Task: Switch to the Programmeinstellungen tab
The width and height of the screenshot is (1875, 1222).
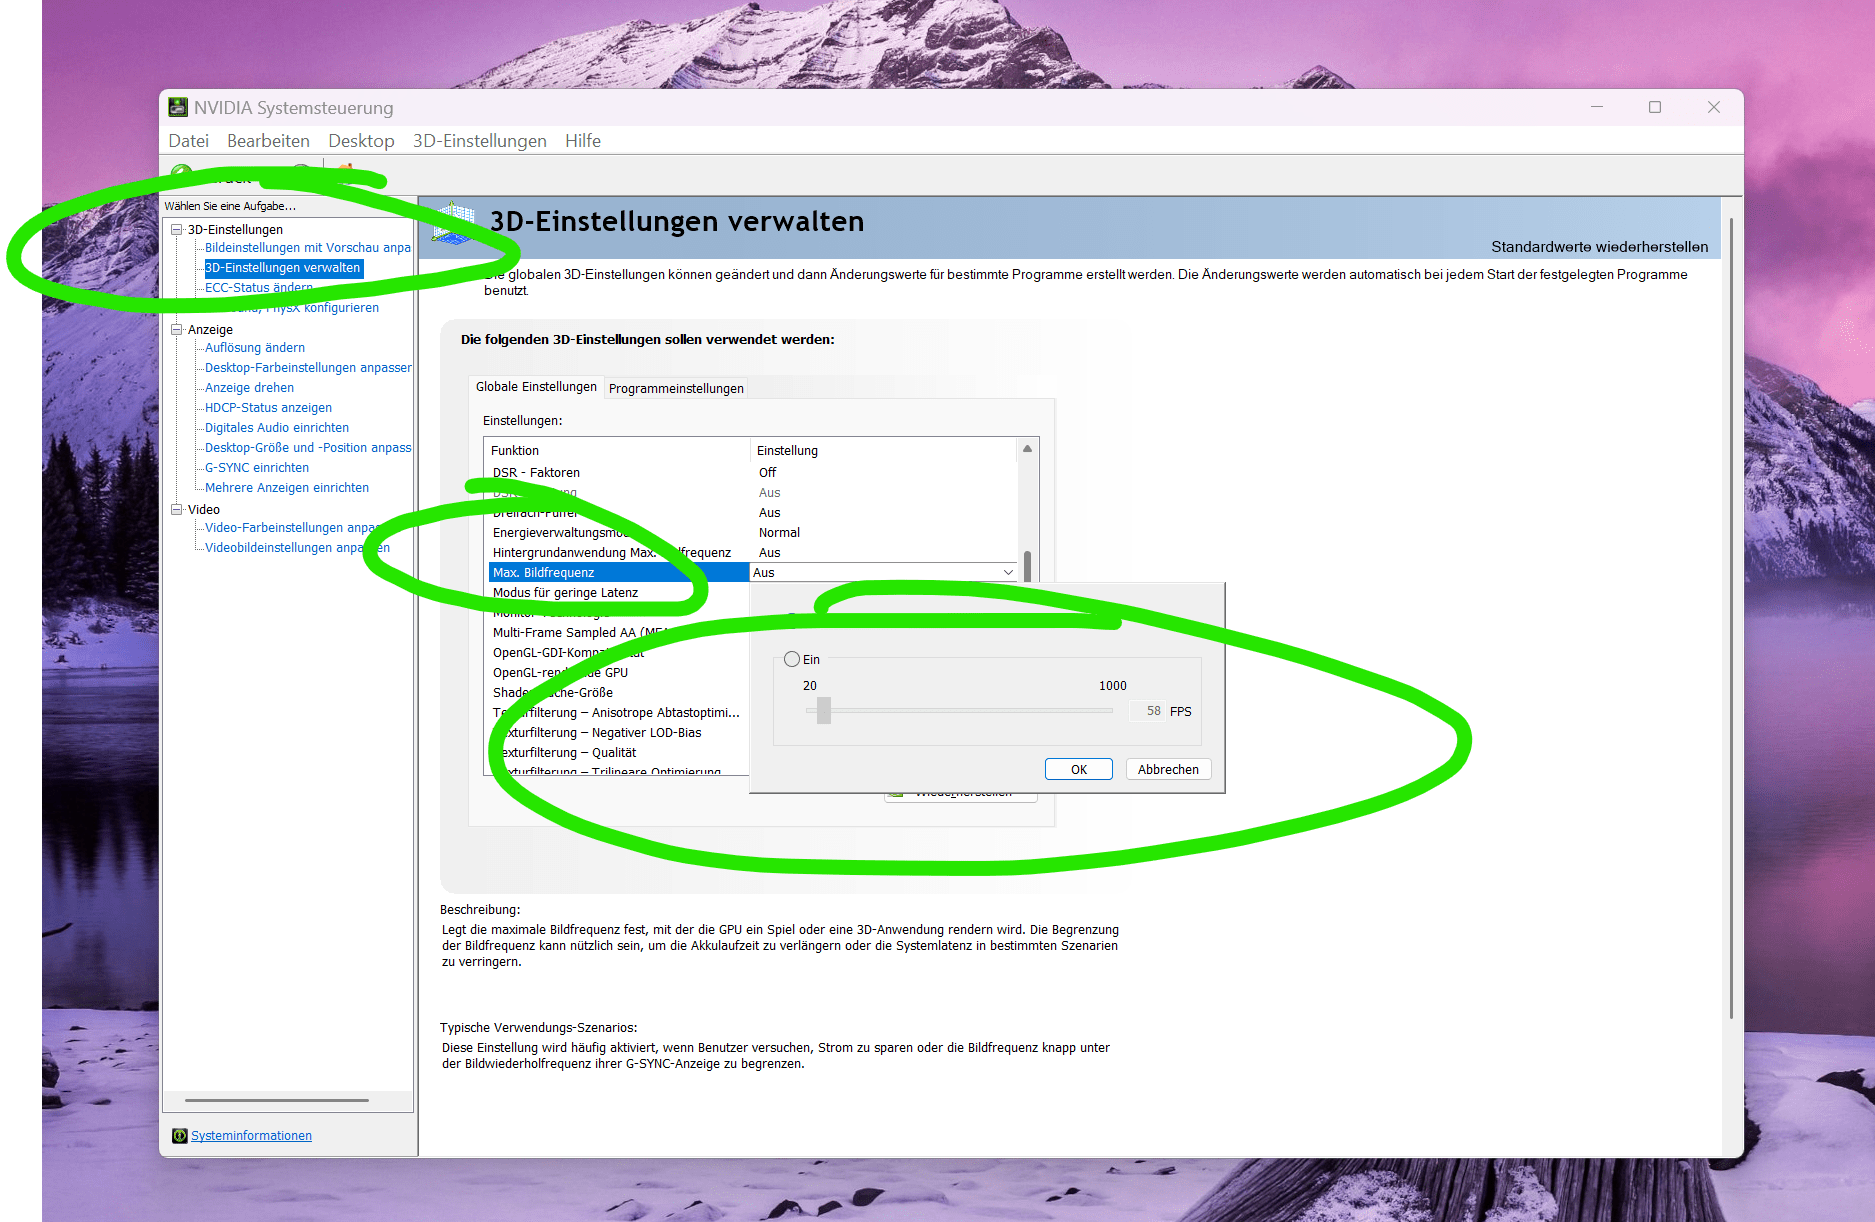Action: (x=676, y=389)
